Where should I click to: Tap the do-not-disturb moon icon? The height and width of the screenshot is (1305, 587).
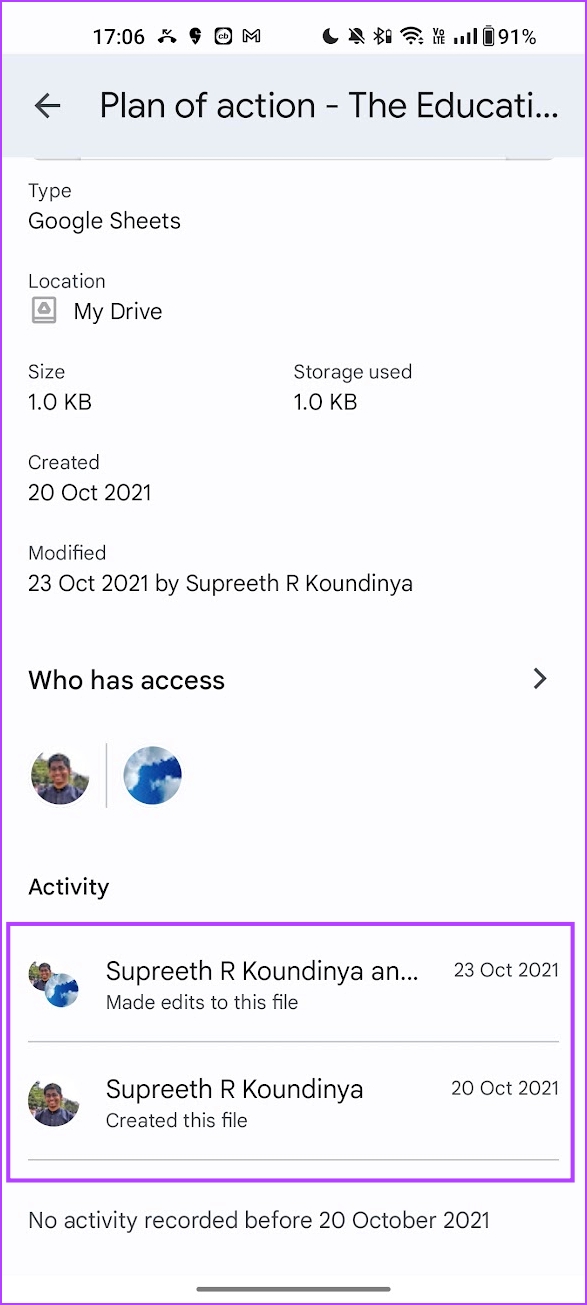click(x=331, y=37)
